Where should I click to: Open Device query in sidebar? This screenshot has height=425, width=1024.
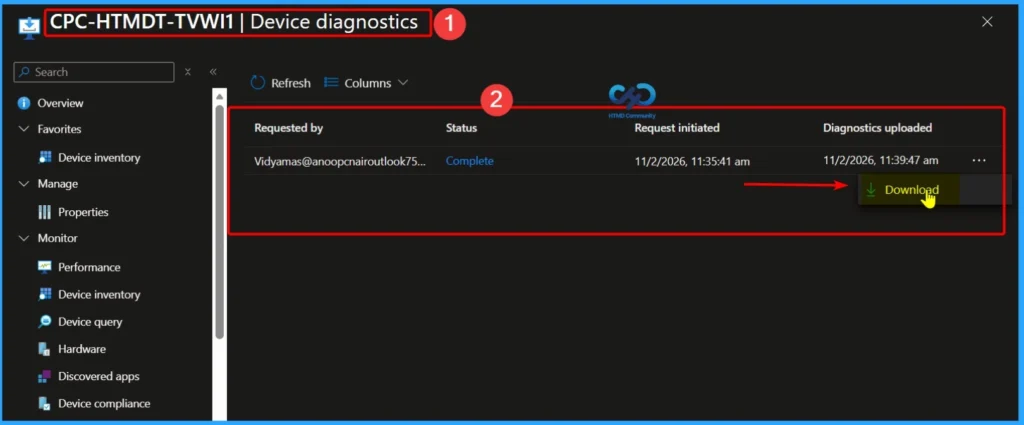90,322
